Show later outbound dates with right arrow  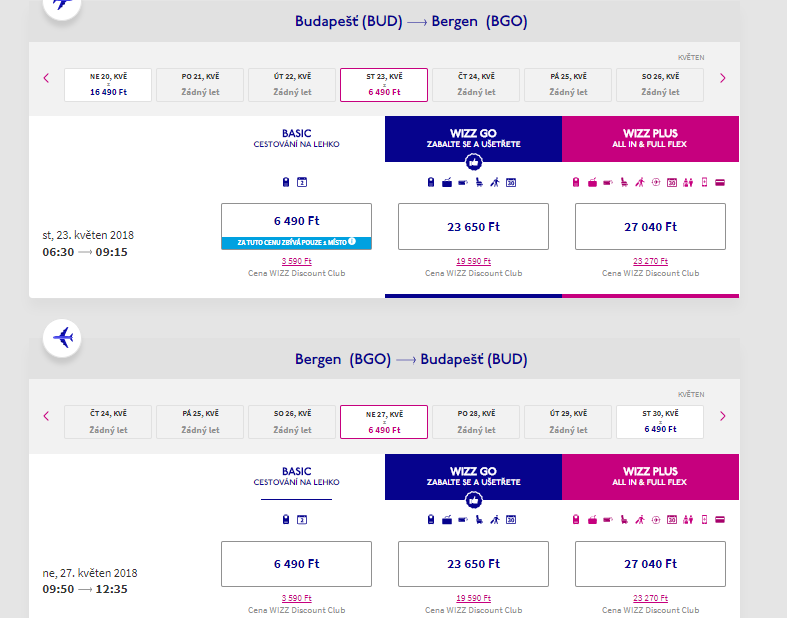723,78
